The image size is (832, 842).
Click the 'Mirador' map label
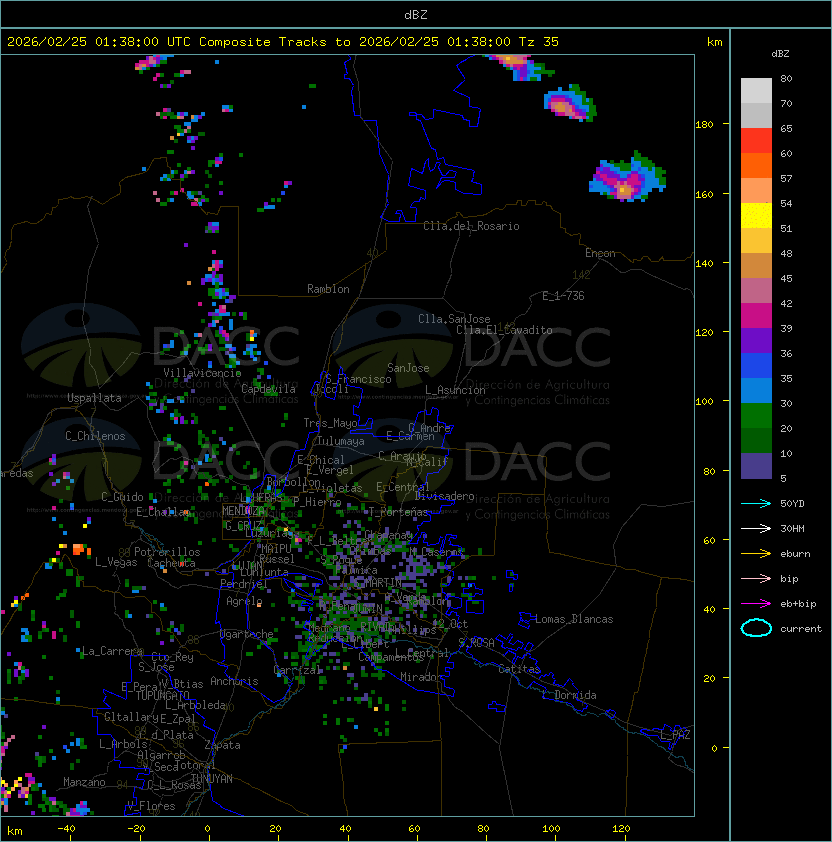point(422,677)
